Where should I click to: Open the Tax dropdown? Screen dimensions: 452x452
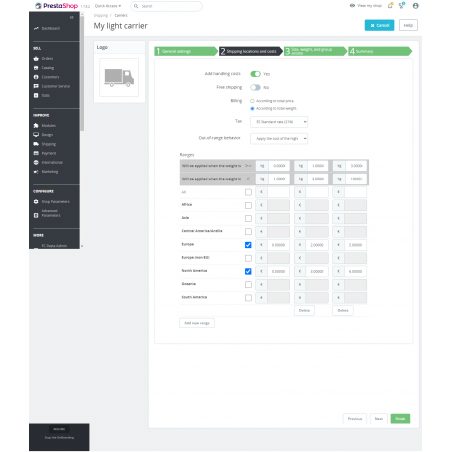pos(279,122)
